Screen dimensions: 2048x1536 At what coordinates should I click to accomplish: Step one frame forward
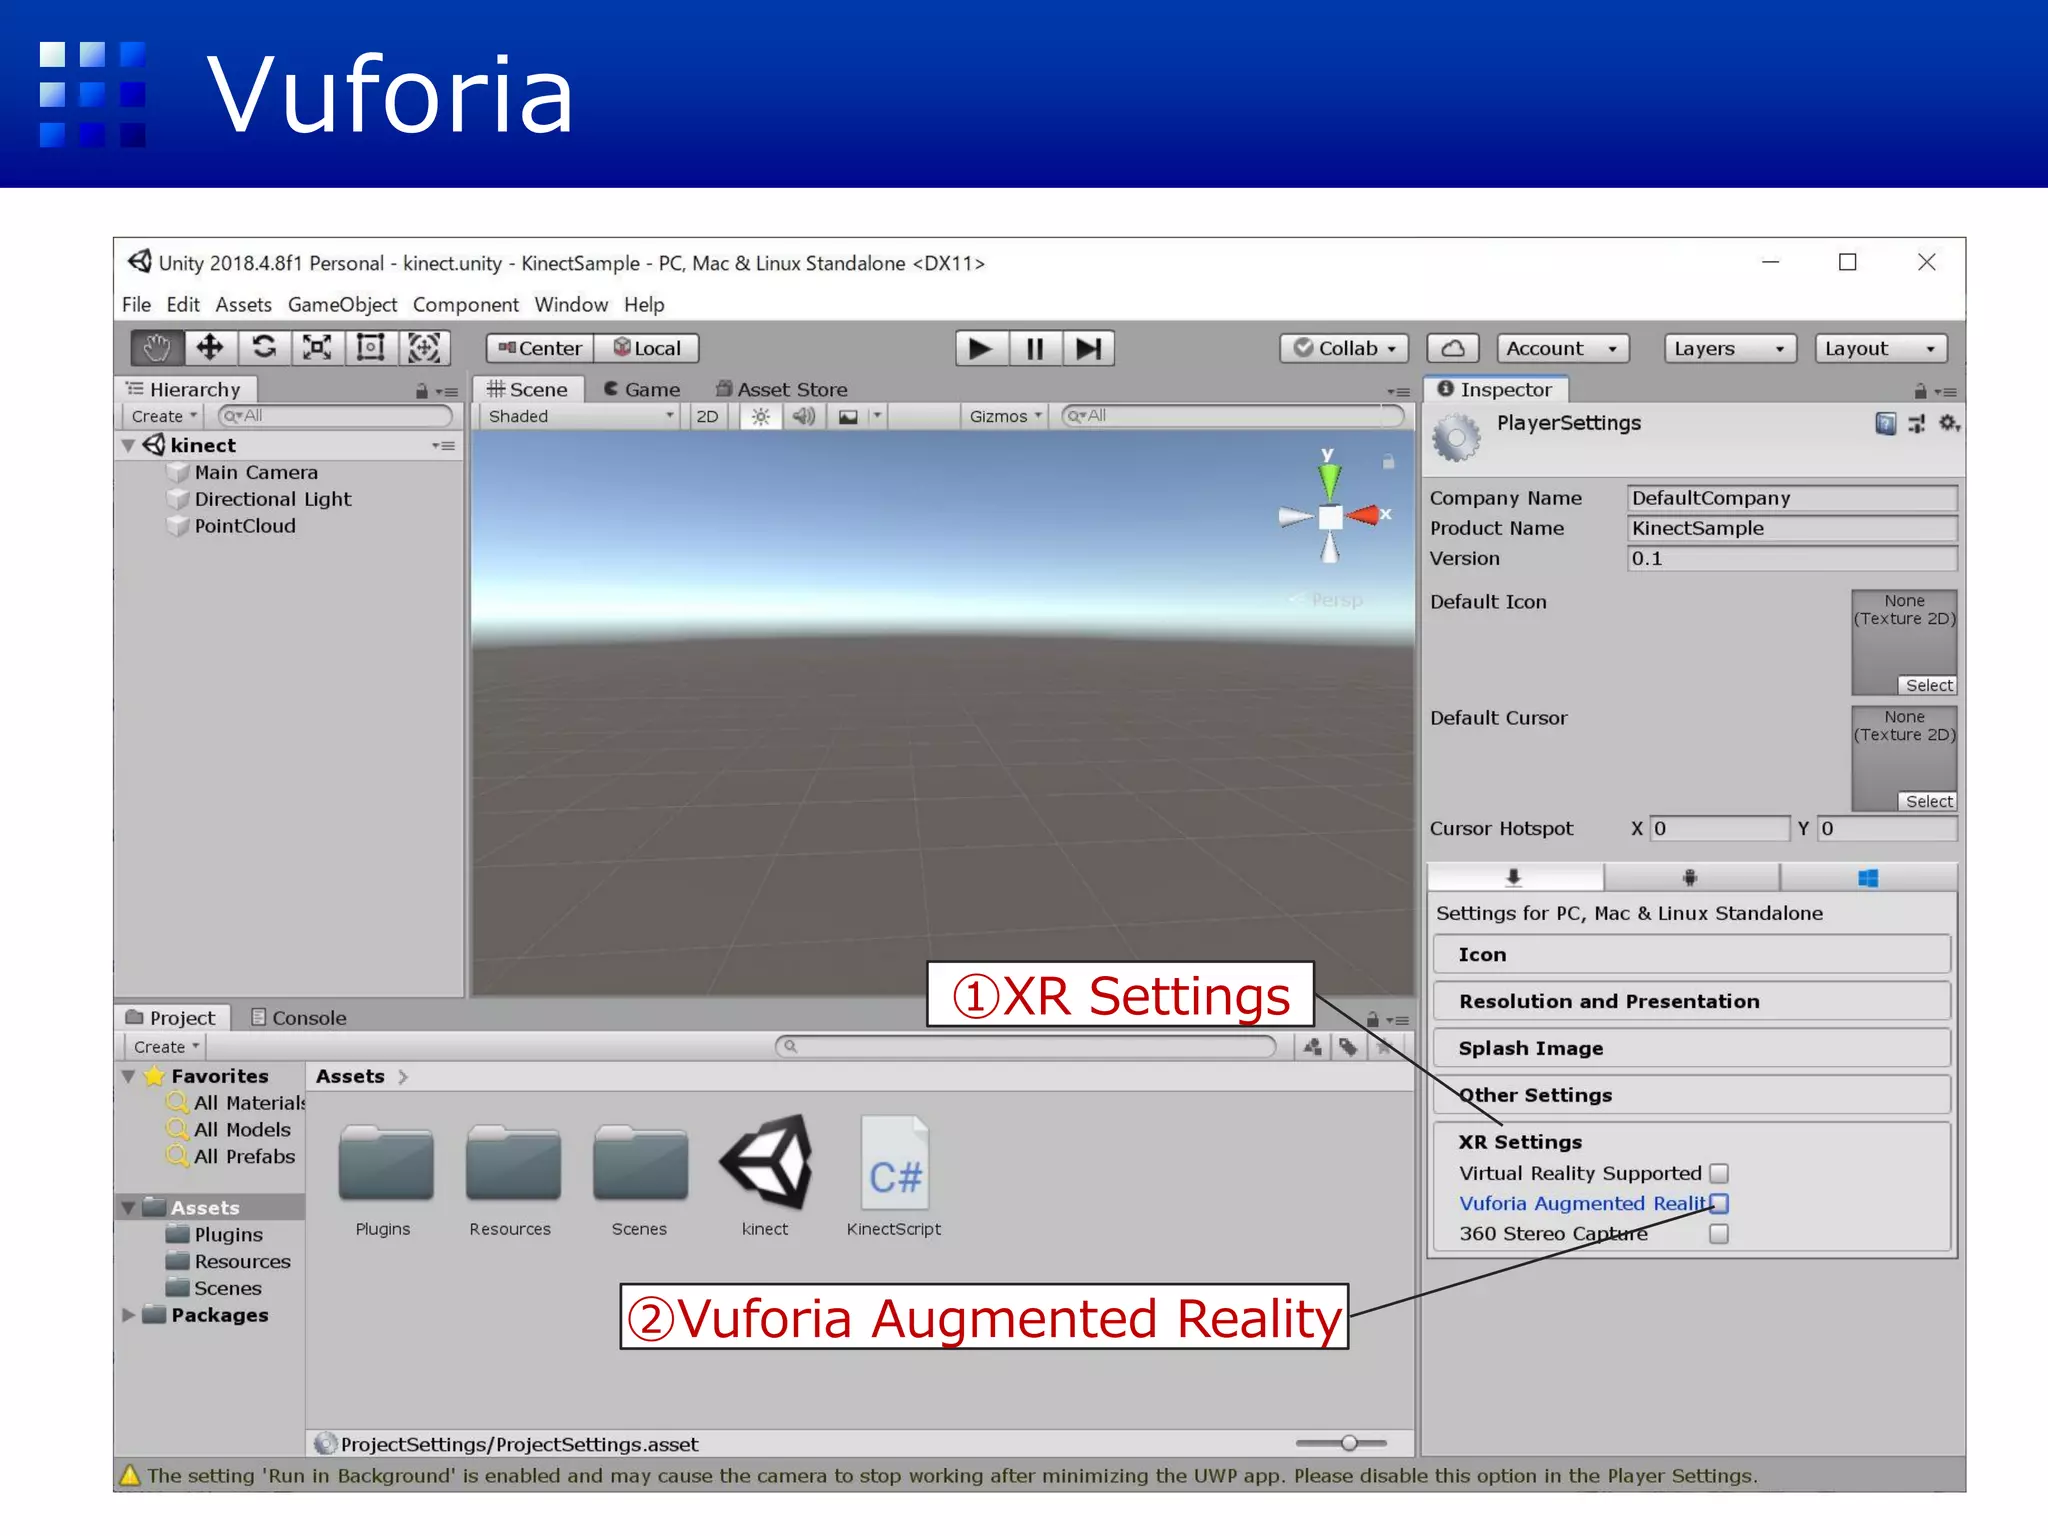tap(1088, 349)
